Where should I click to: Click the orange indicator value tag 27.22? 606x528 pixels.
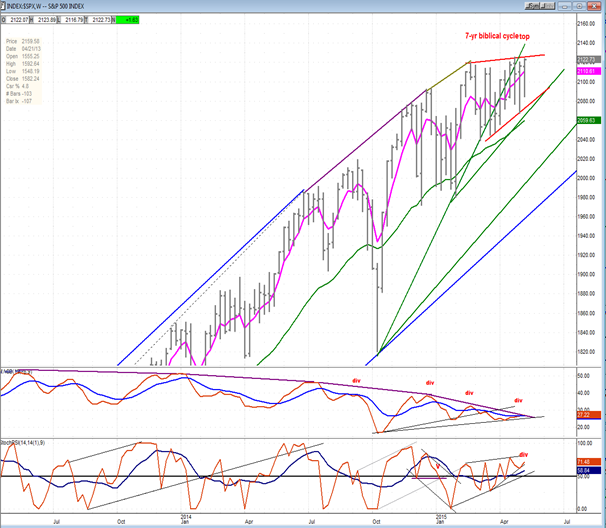589,415
